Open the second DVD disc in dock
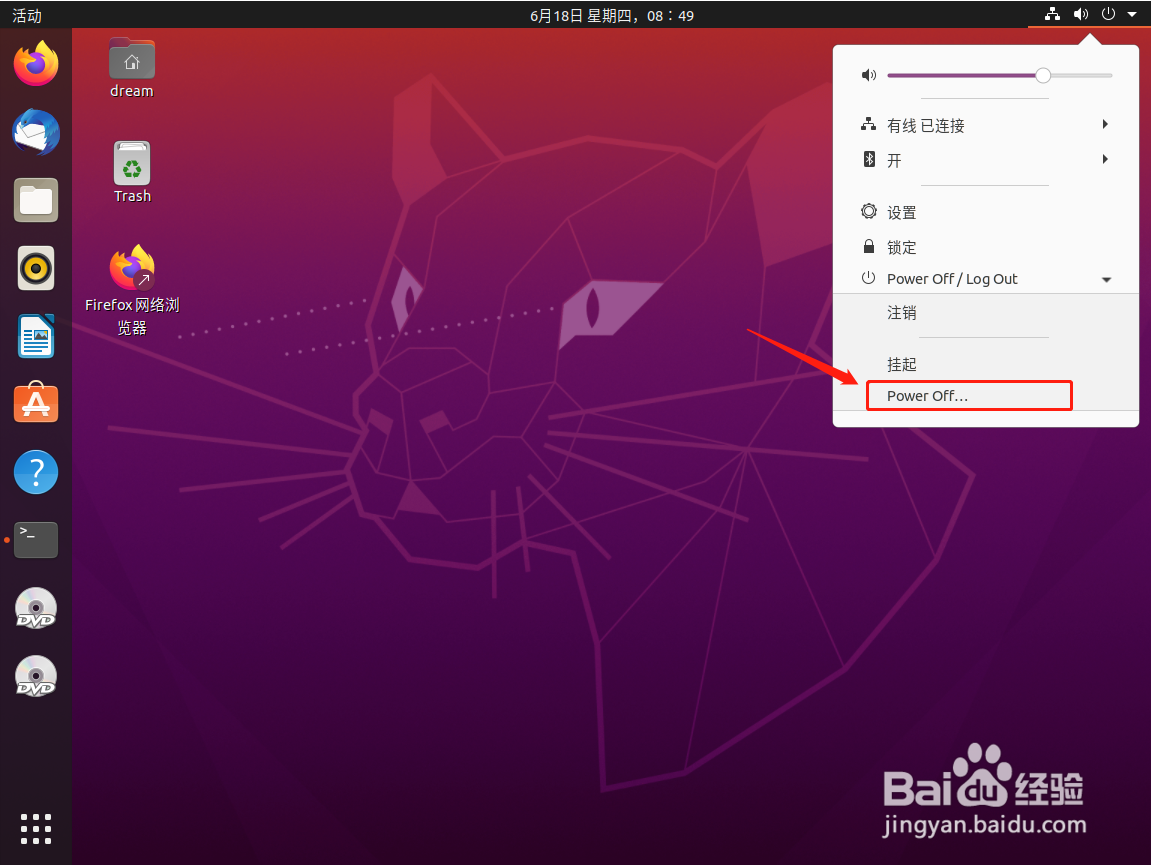 [36, 676]
